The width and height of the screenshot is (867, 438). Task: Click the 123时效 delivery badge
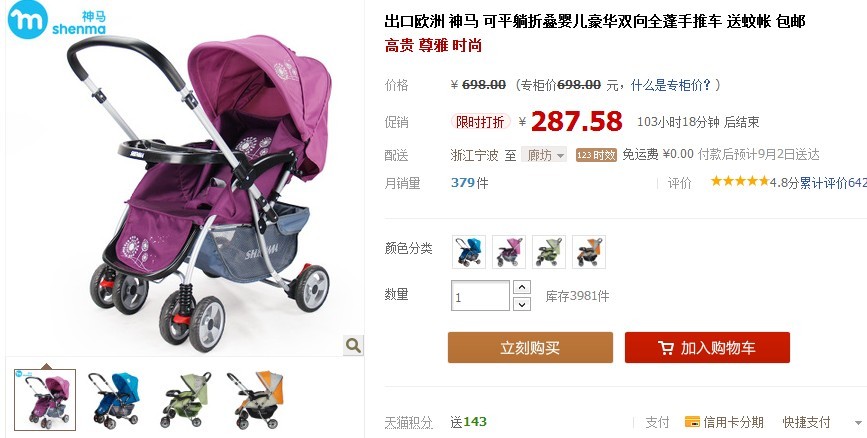tap(596, 155)
